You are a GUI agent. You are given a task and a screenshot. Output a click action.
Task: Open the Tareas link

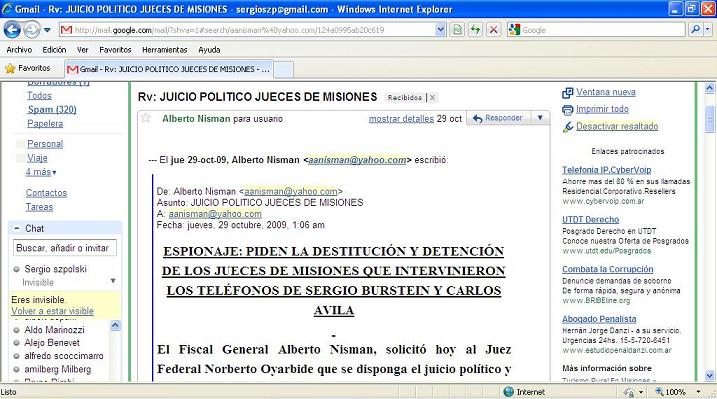pos(39,207)
